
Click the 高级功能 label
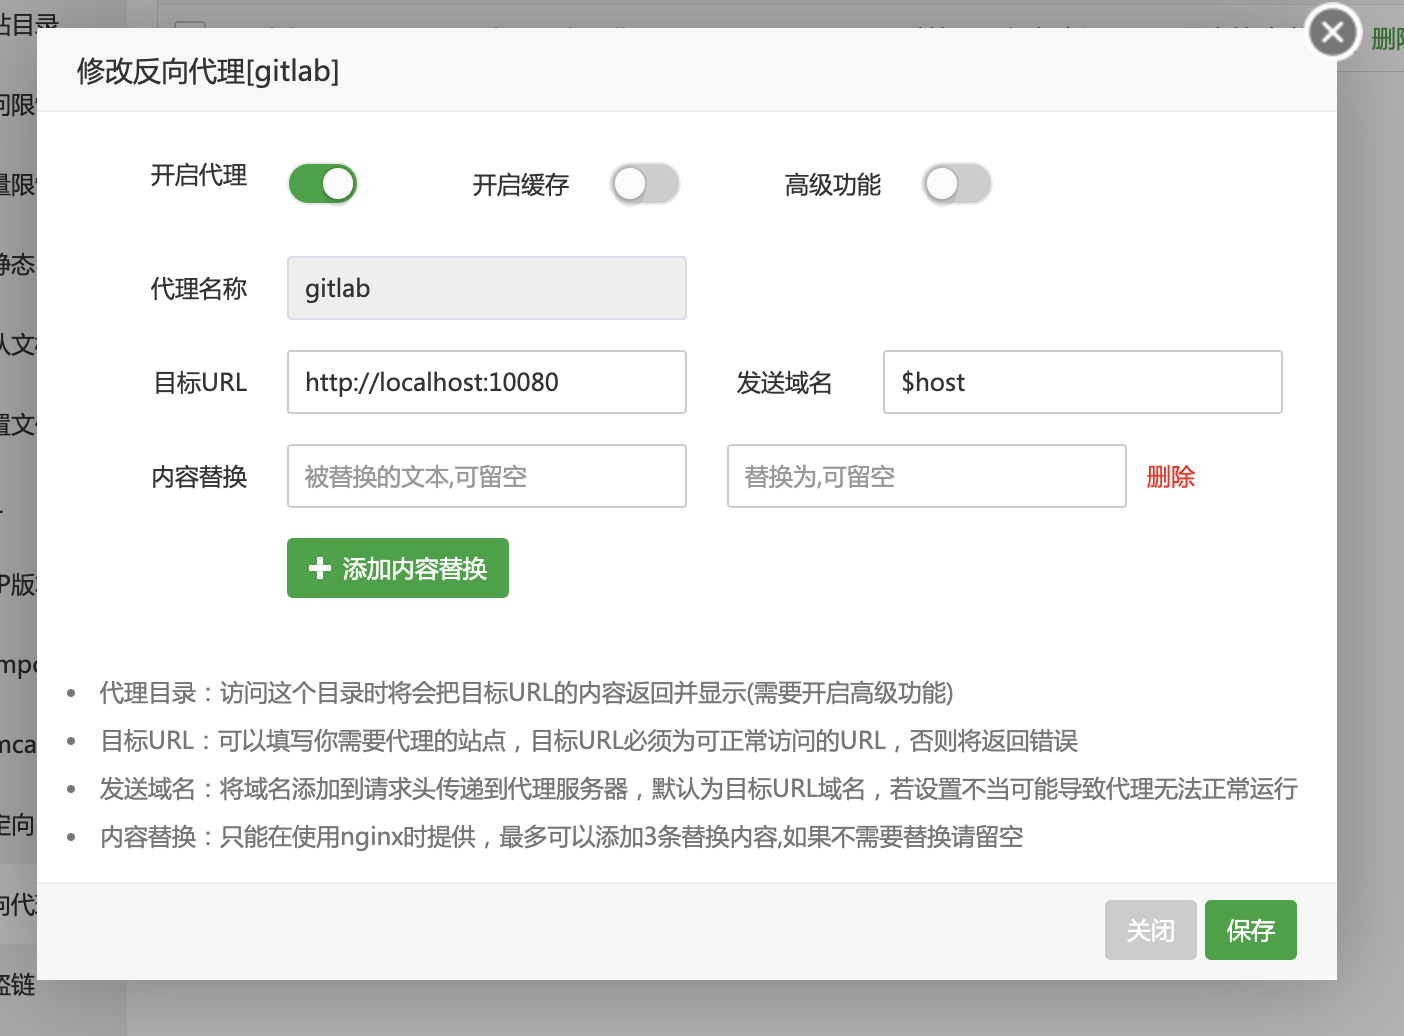(x=833, y=185)
